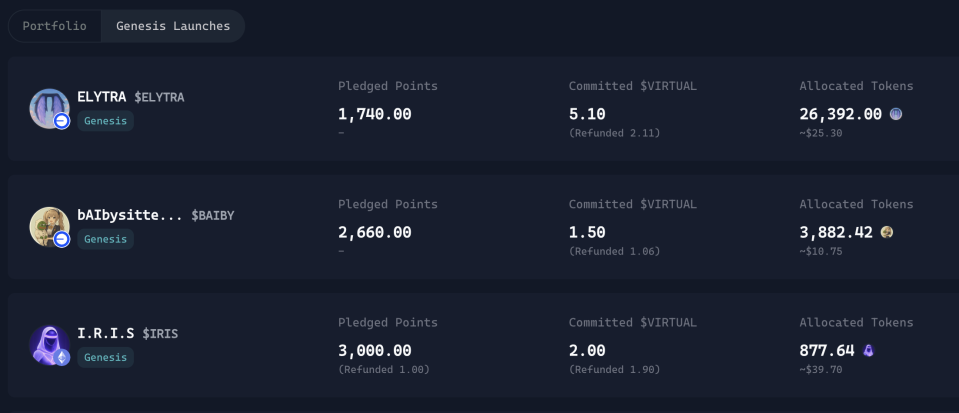Open the $BAIBY ticker link
Screen dimensions: 959x413
[213, 215]
